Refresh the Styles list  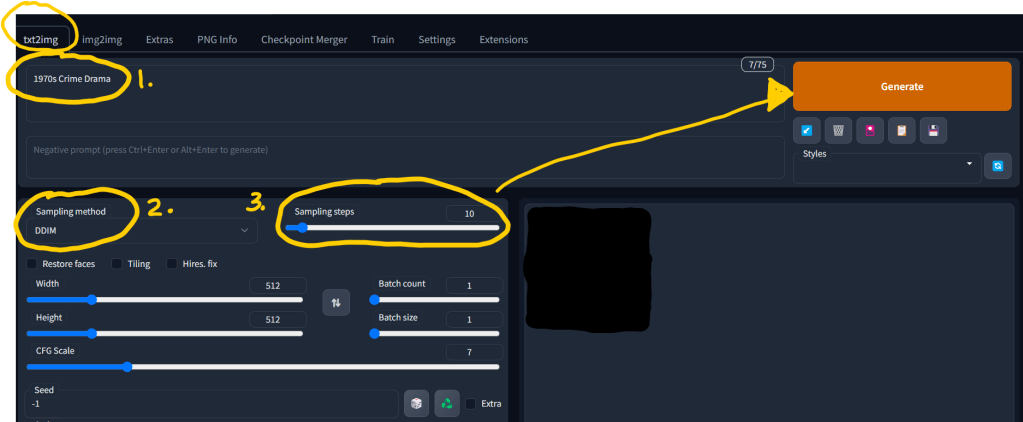point(997,166)
